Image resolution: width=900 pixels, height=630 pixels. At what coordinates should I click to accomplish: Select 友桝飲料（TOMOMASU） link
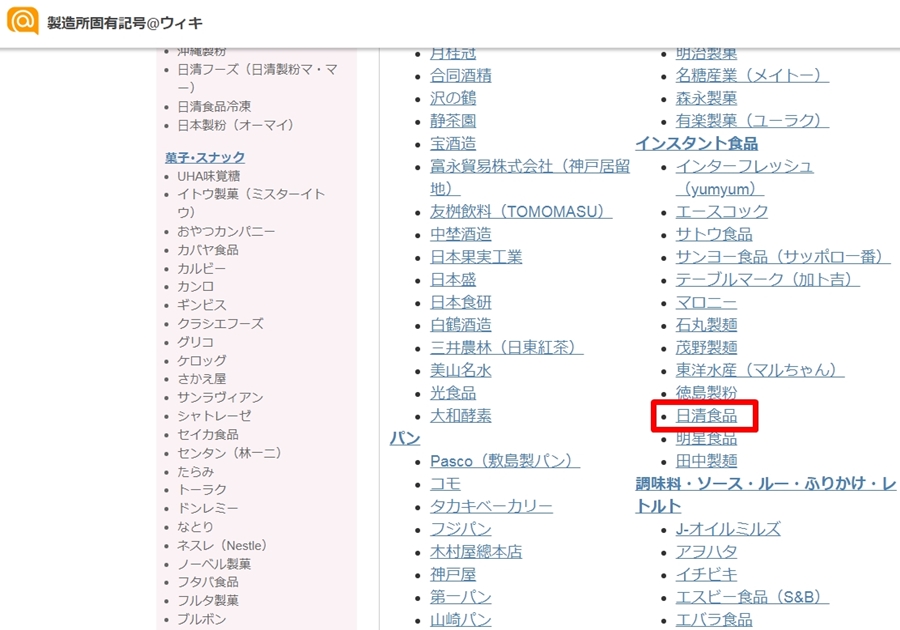[x=521, y=211]
